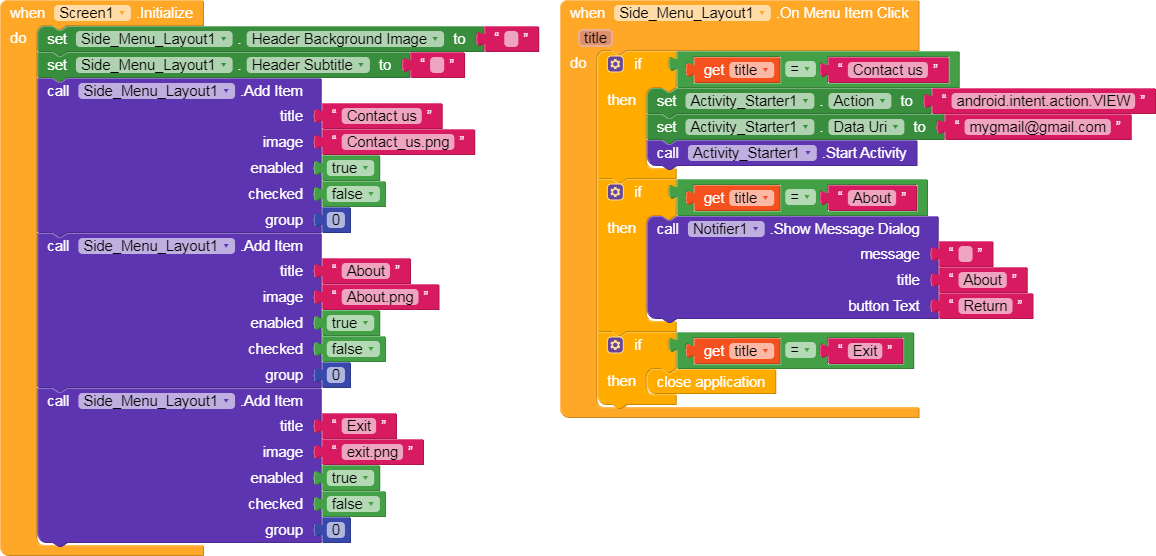Select the Start Activity call block
This screenshot has width=1156, height=556.
(863, 153)
